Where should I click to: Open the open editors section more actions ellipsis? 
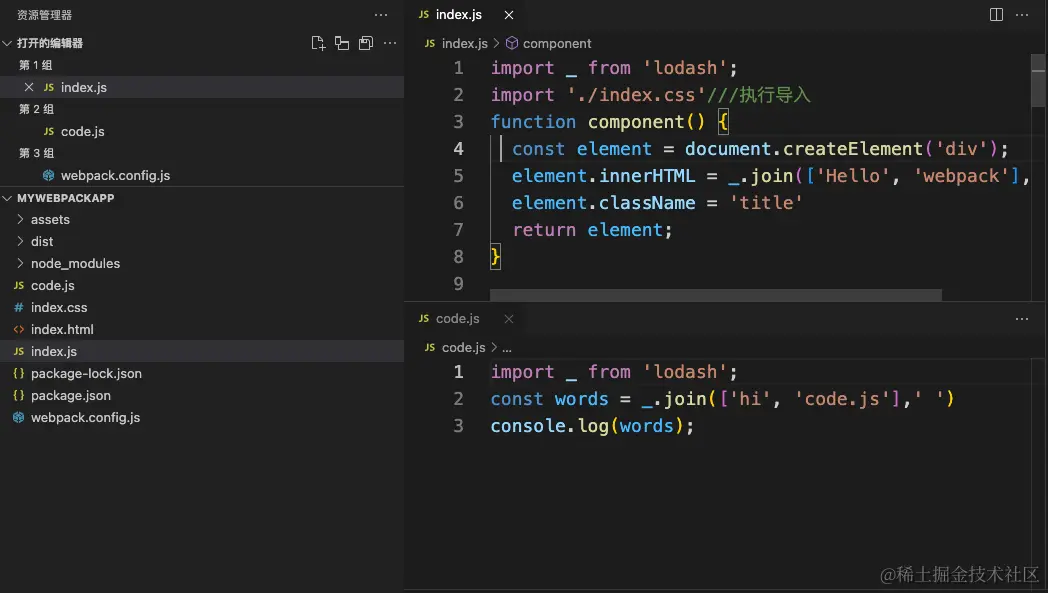390,43
